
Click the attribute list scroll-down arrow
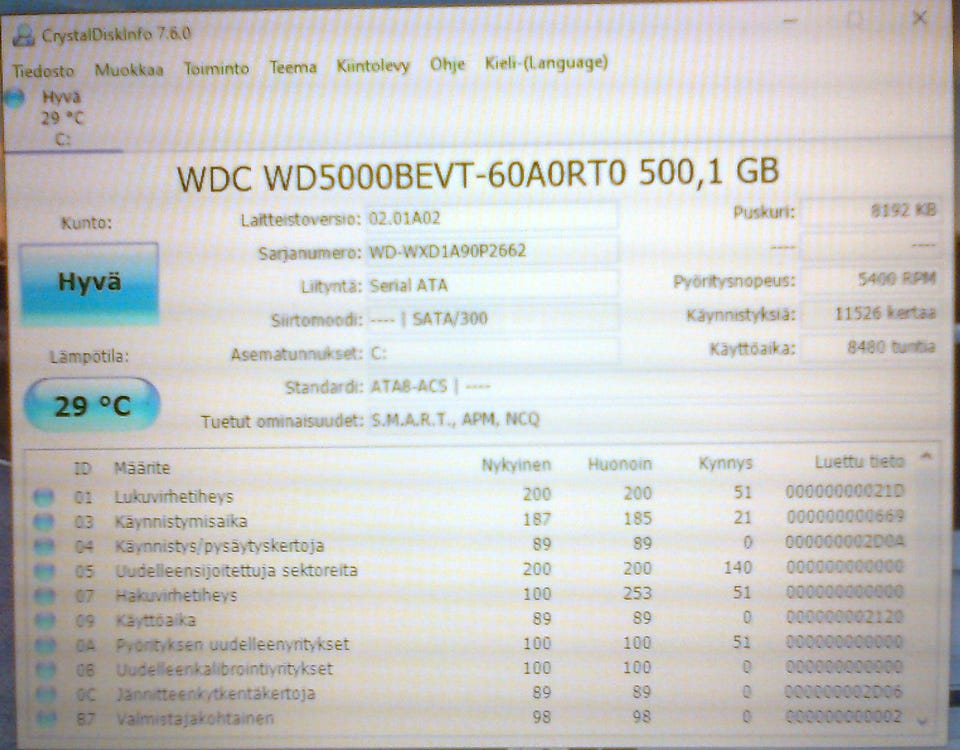924,722
